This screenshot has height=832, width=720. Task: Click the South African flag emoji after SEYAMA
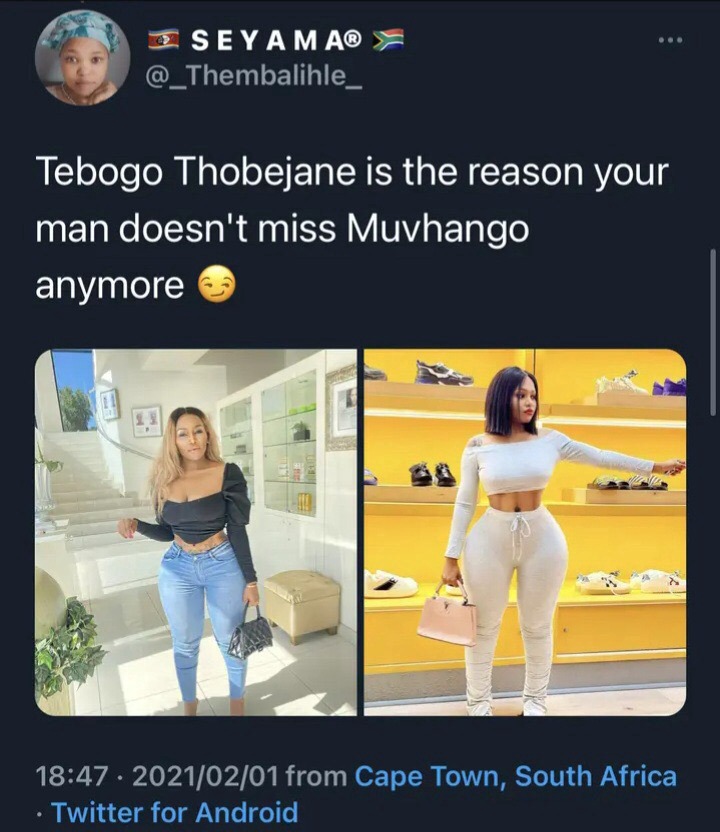coord(388,41)
